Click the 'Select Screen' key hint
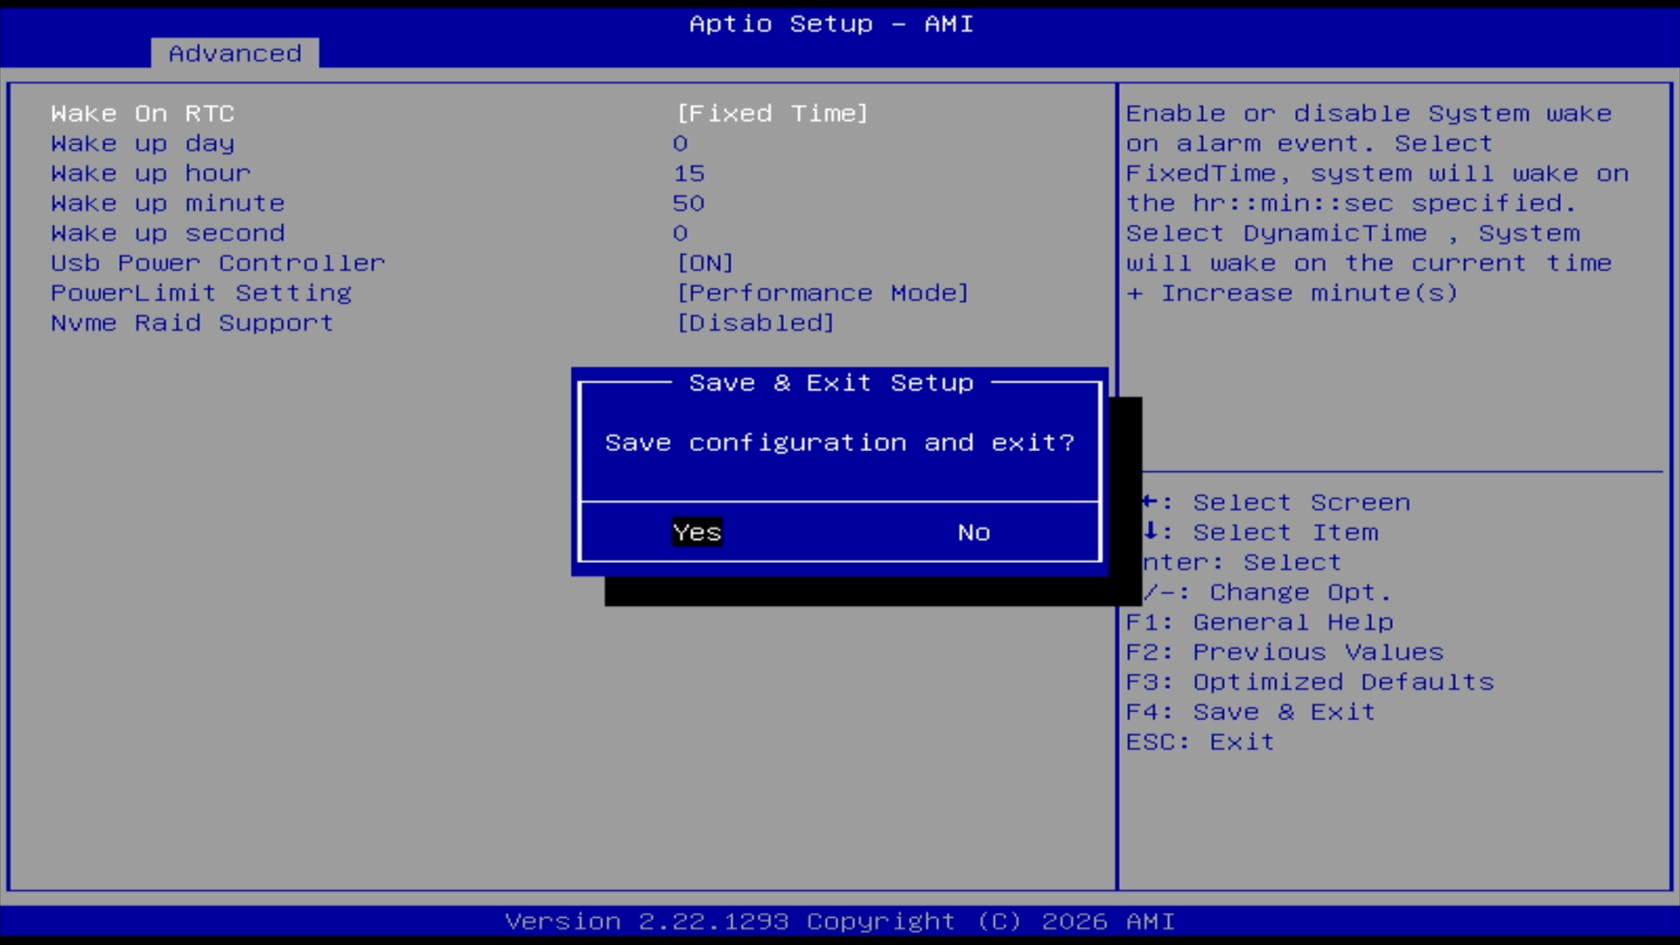Screen dimensions: 1680x945 [1276, 502]
